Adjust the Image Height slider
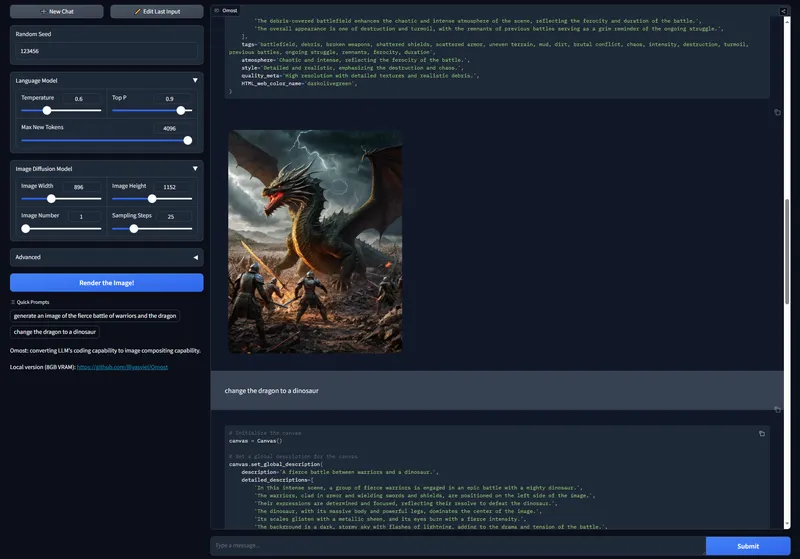The height and width of the screenshot is (559, 800). 152,199
